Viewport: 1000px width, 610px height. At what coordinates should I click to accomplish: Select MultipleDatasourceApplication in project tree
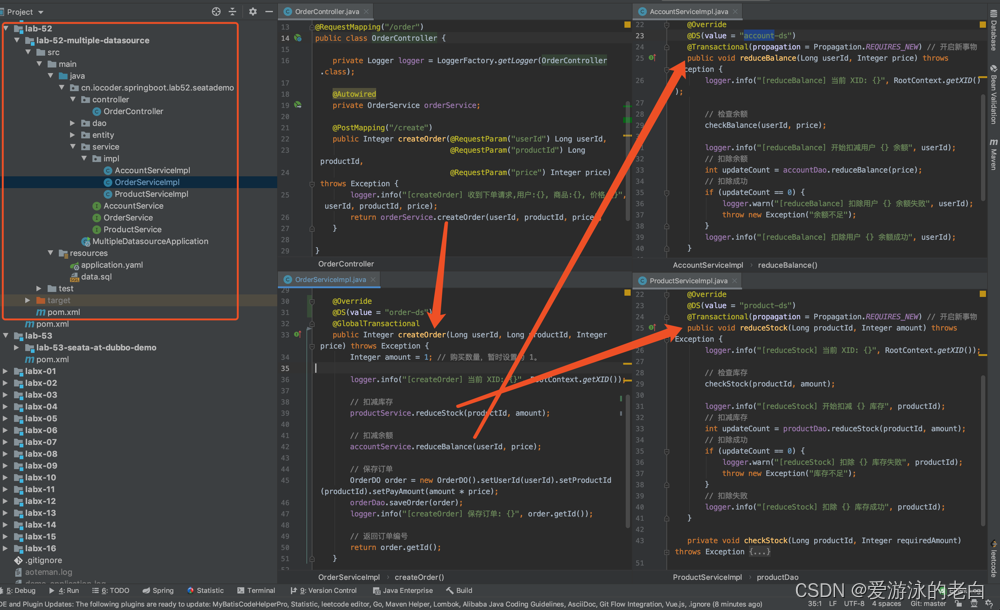click(150, 241)
